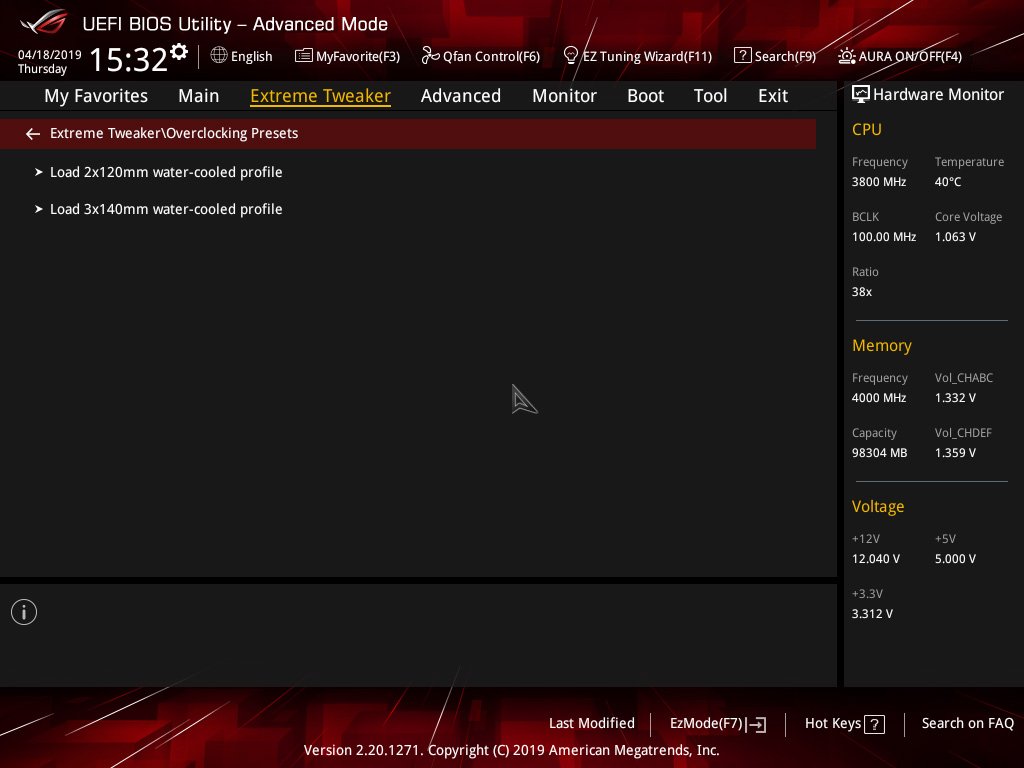
Task: Click the info circle icon
Action: tap(24, 612)
